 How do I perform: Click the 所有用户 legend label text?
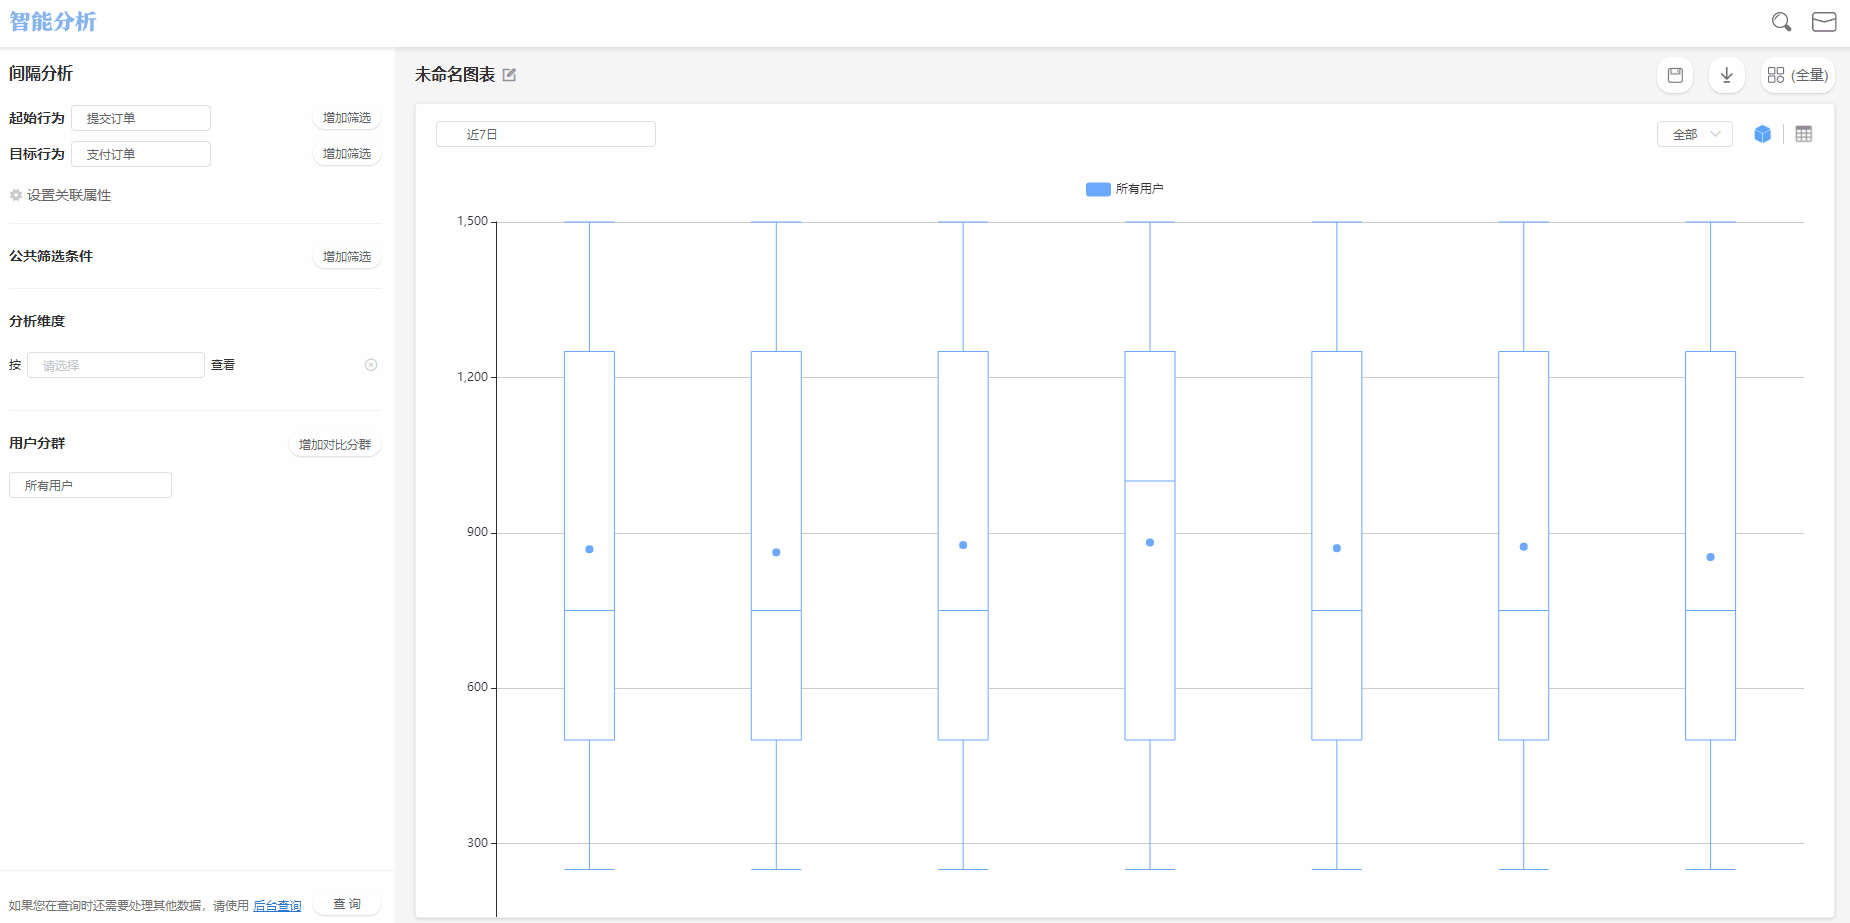tap(1140, 189)
